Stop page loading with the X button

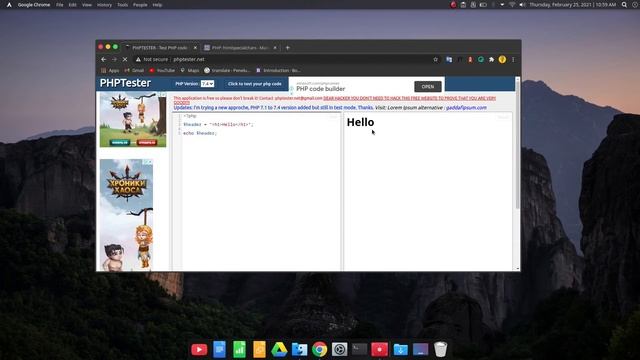tap(125, 60)
